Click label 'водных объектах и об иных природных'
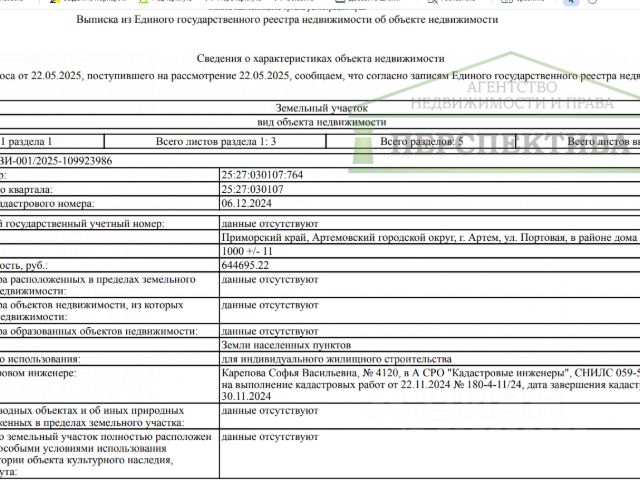This screenshot has height=480, width=640. coord(92,411)
